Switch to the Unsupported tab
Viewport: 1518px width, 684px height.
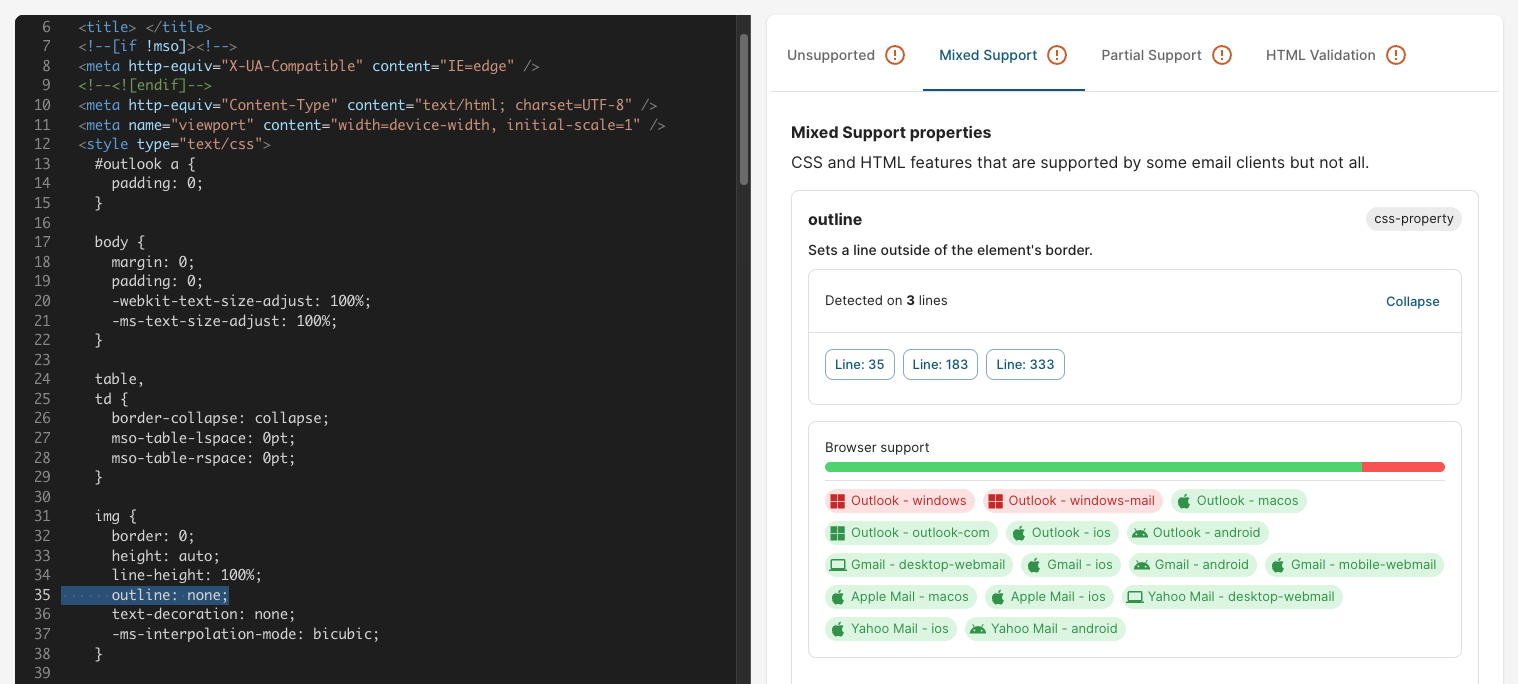coord(846,55)
